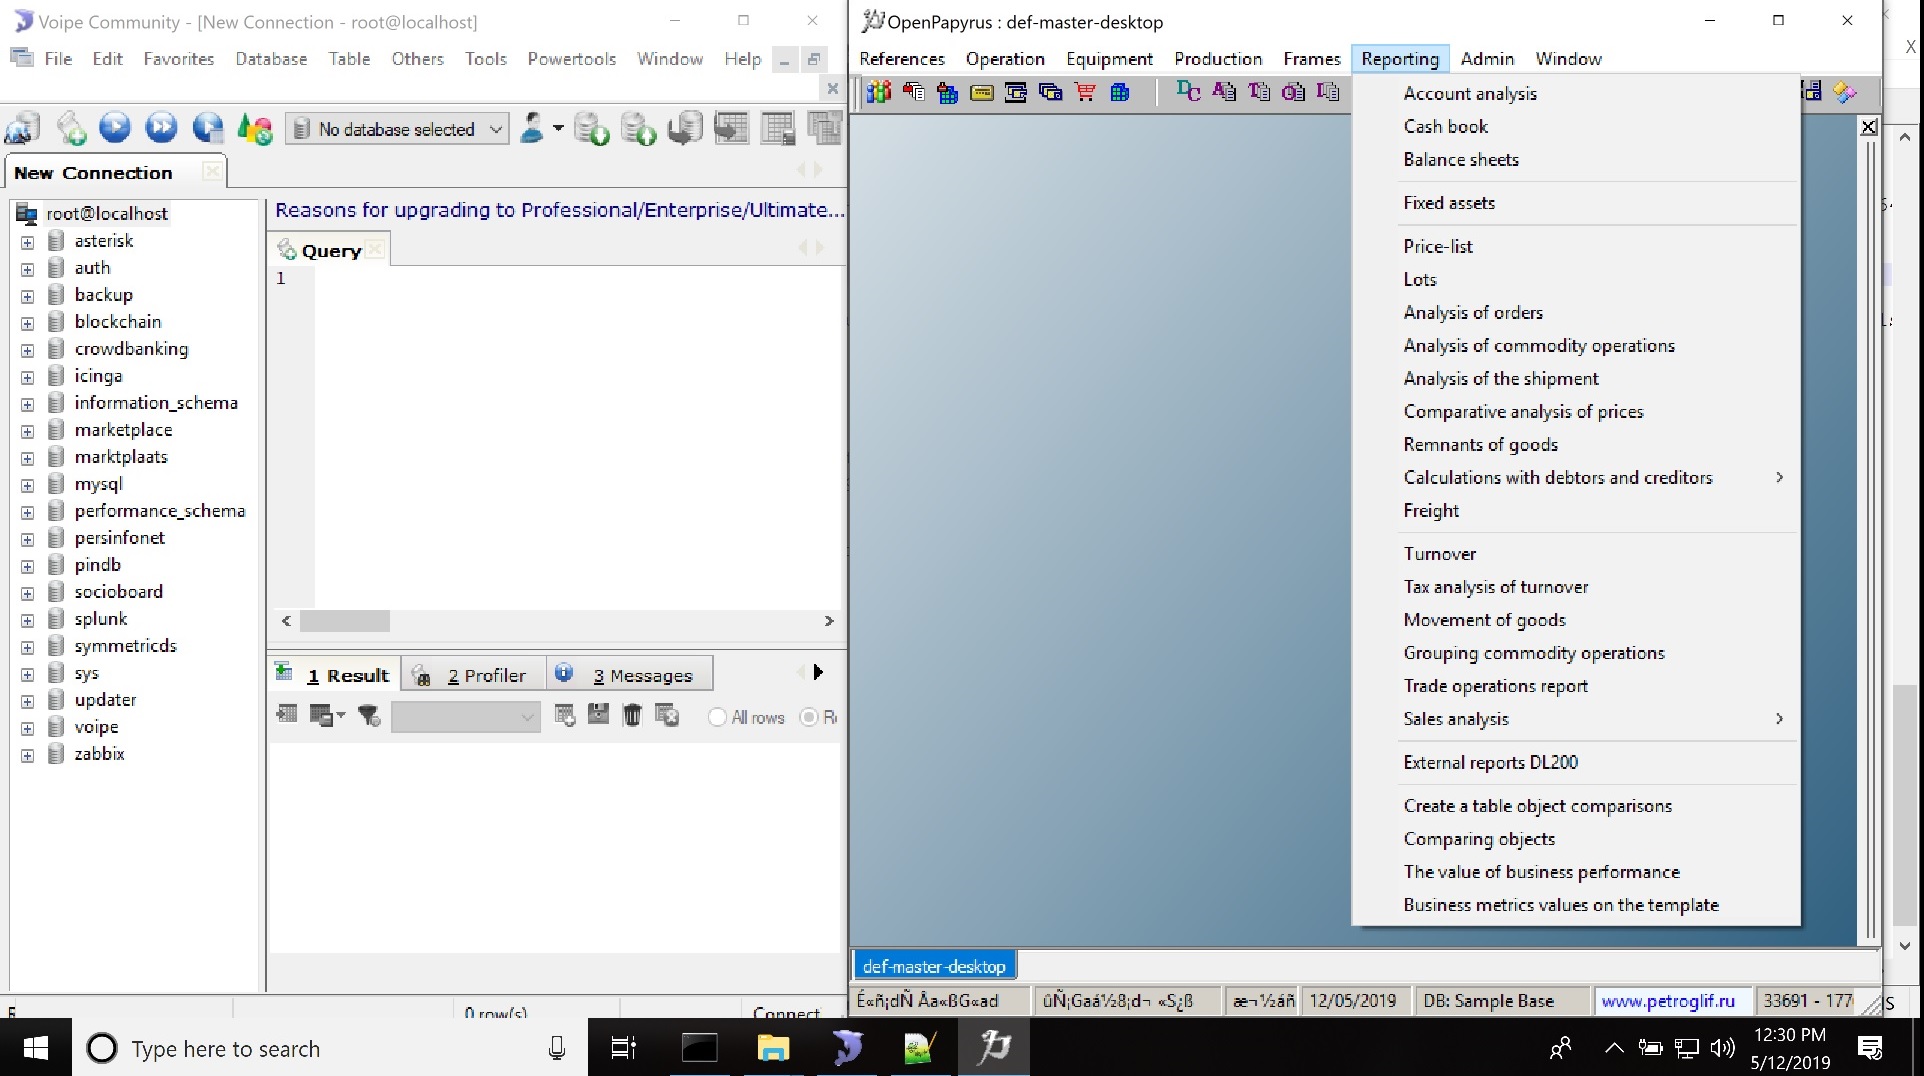
Task: Open the empty results dropdown in Result toolbar
Action: coord(466,716)
